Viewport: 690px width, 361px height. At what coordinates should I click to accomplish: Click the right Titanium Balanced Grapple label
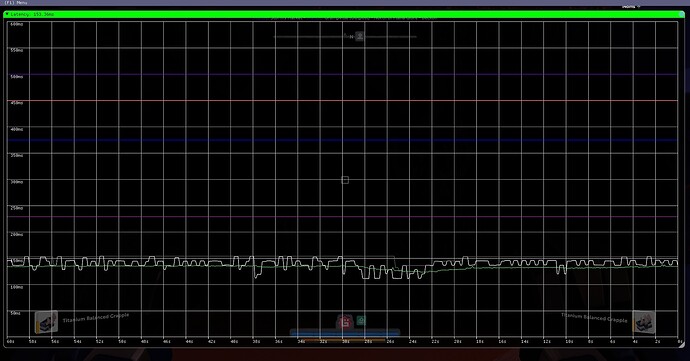594,317
